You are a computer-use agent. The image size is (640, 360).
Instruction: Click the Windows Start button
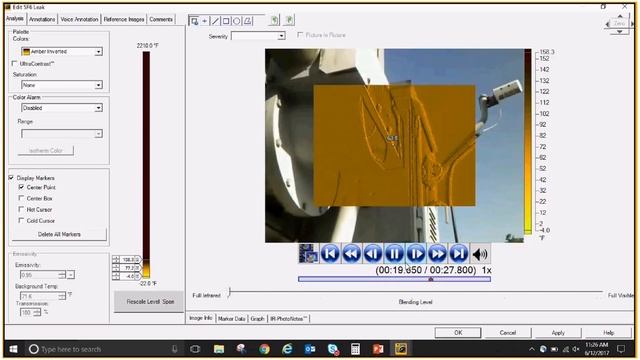coord(13,349)
